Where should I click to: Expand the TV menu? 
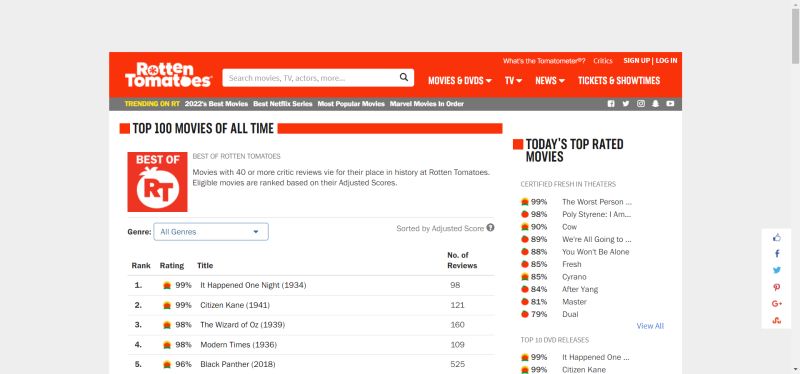(x=513, y=81)
